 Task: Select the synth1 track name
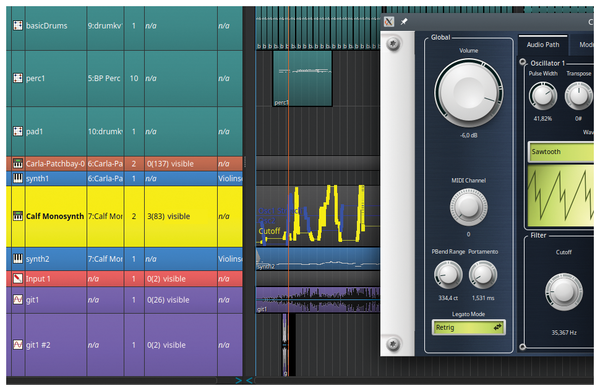coord(38,178)
